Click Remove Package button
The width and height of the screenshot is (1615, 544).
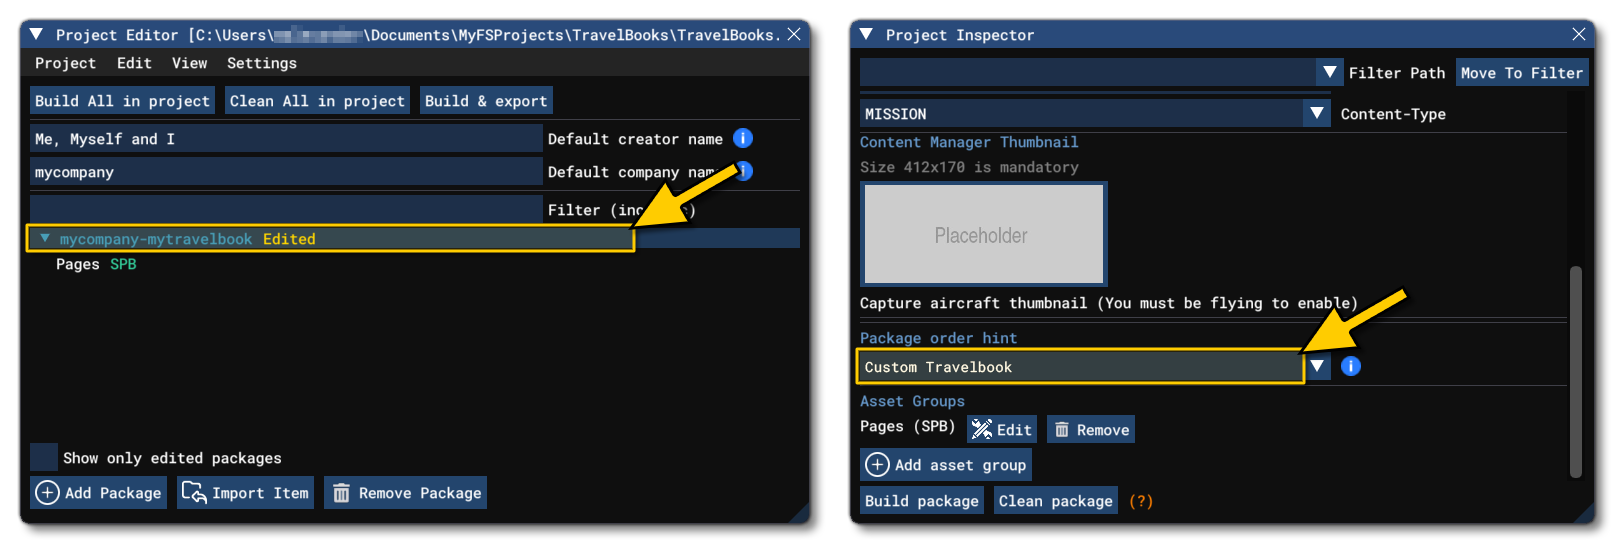point(405,492)
